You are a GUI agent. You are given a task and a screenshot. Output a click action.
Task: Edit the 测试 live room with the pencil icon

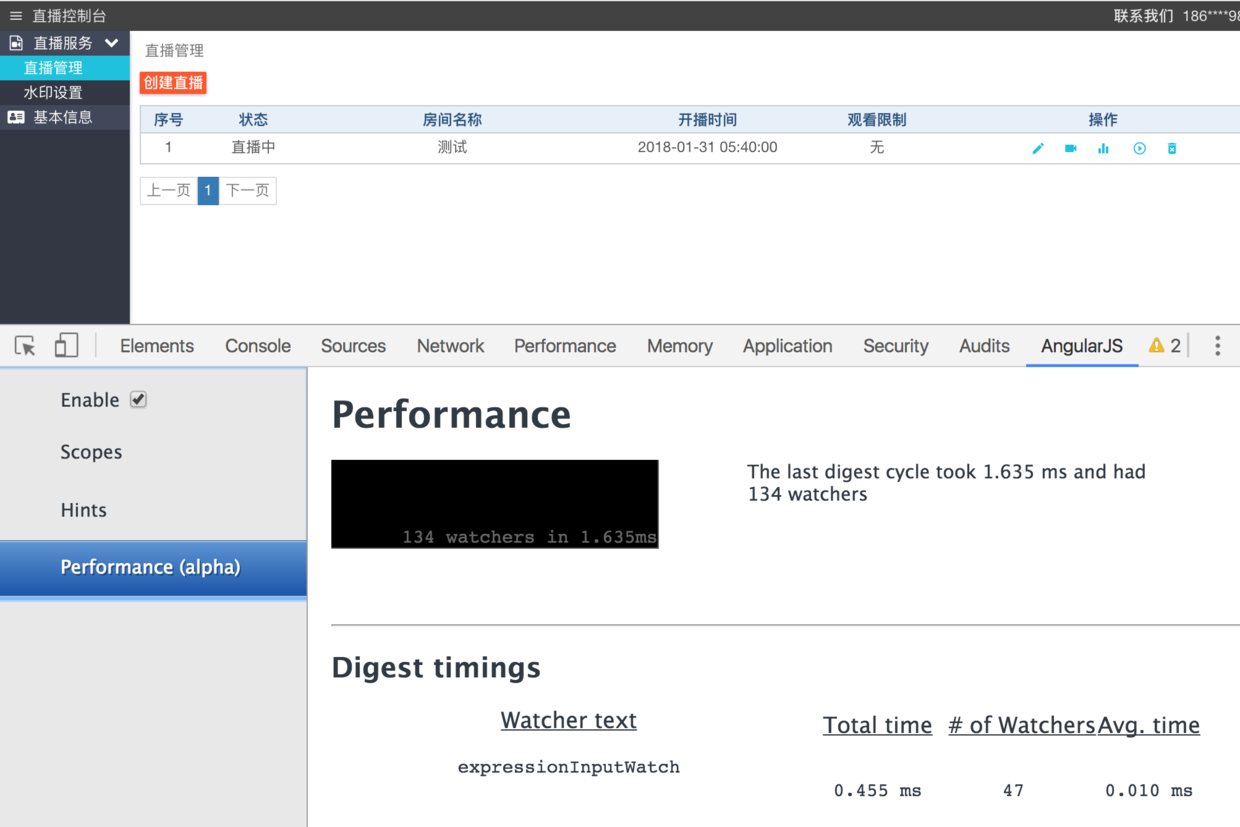(1038, 147)
